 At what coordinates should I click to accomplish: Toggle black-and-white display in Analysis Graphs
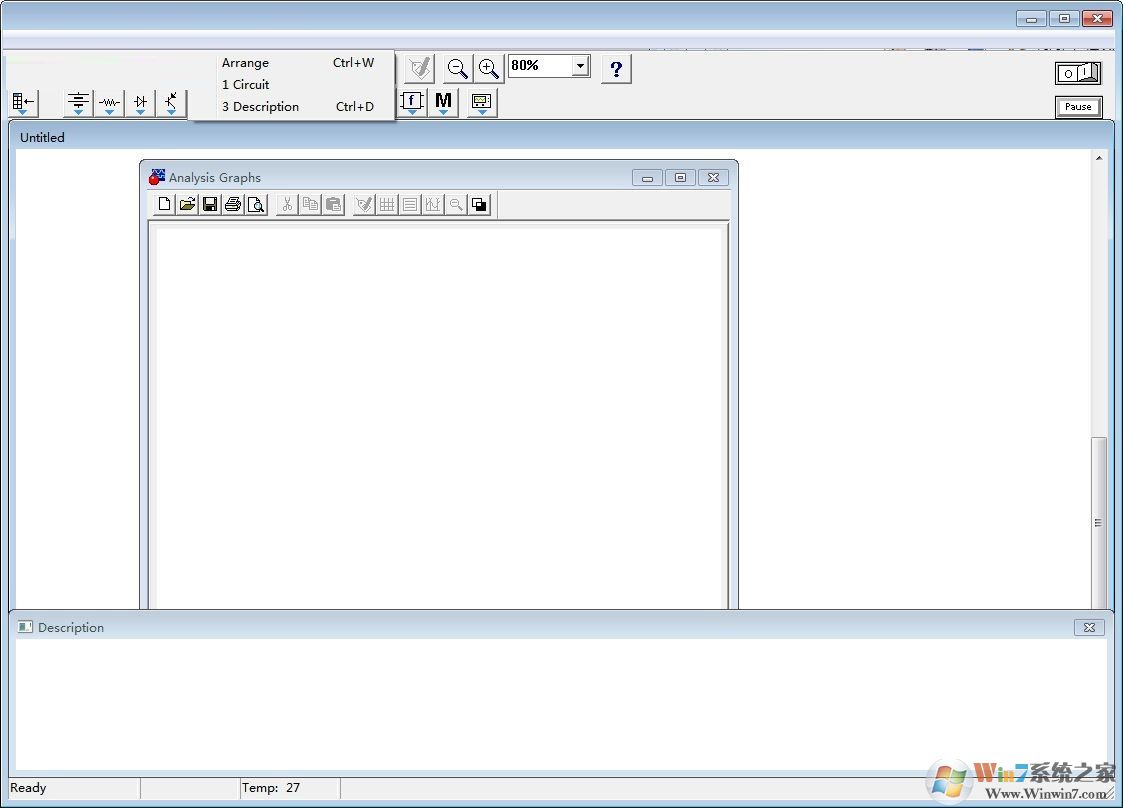479,204
